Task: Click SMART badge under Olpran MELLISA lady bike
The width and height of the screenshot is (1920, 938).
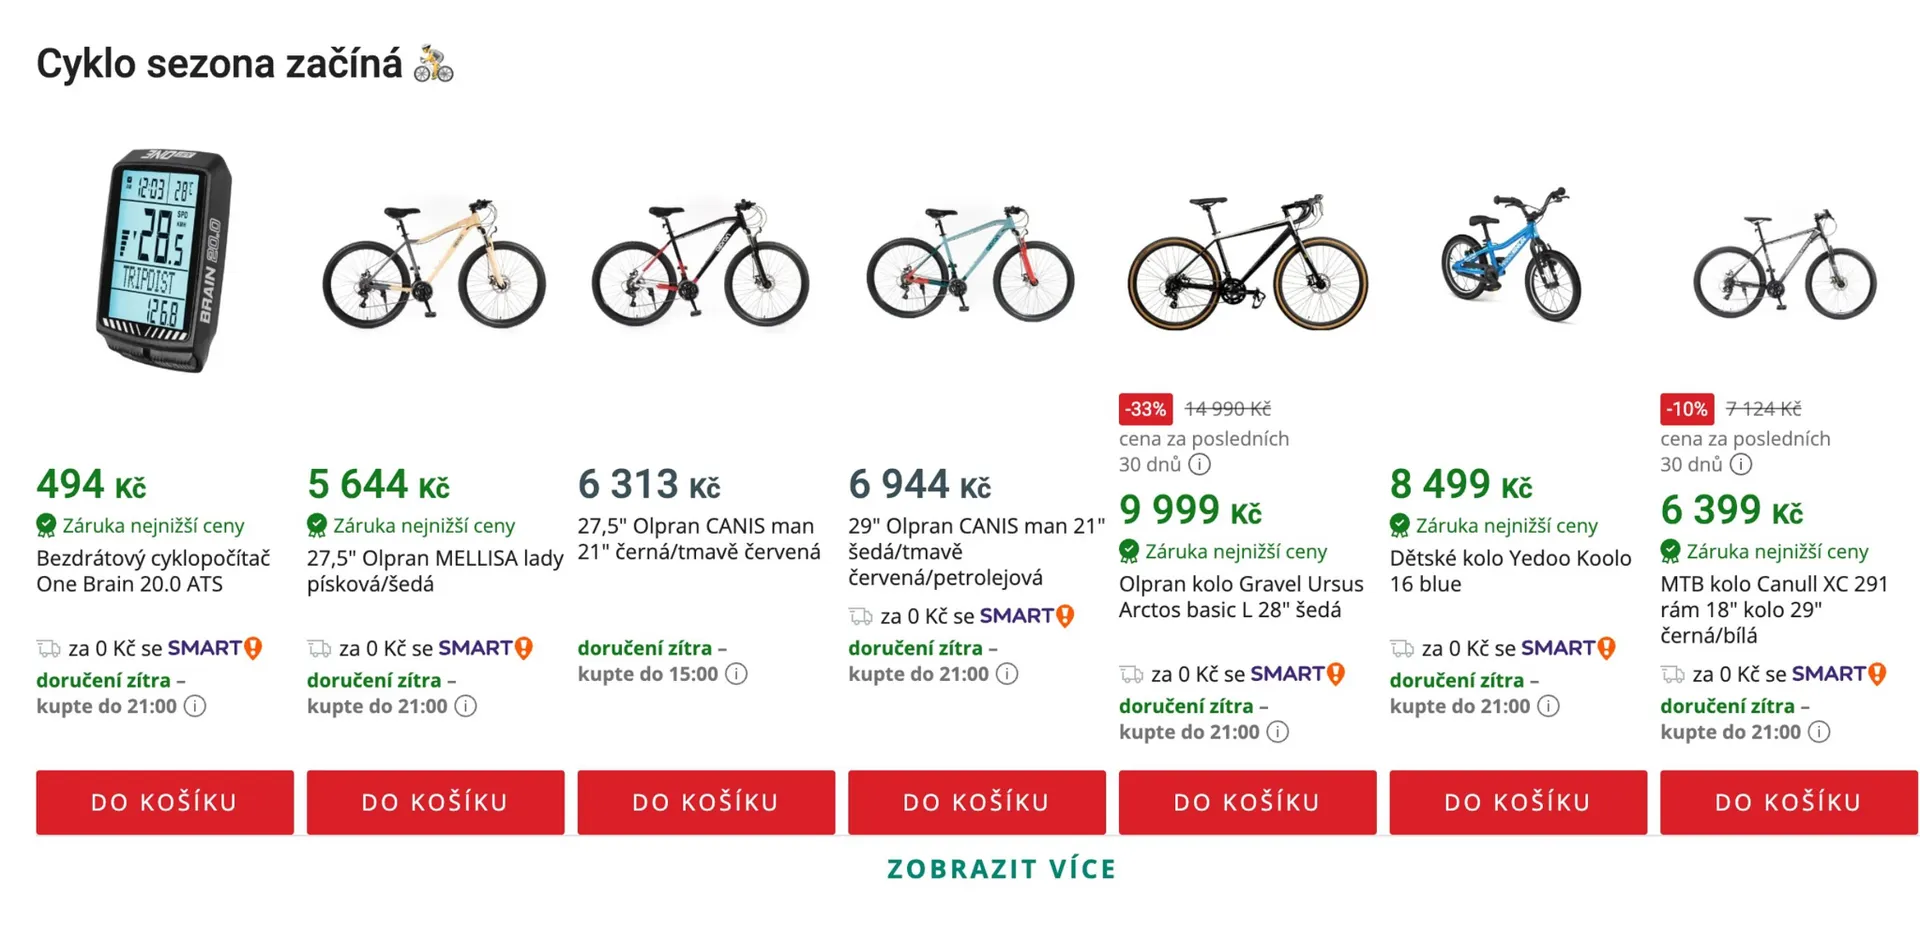Action: point(485,648)
